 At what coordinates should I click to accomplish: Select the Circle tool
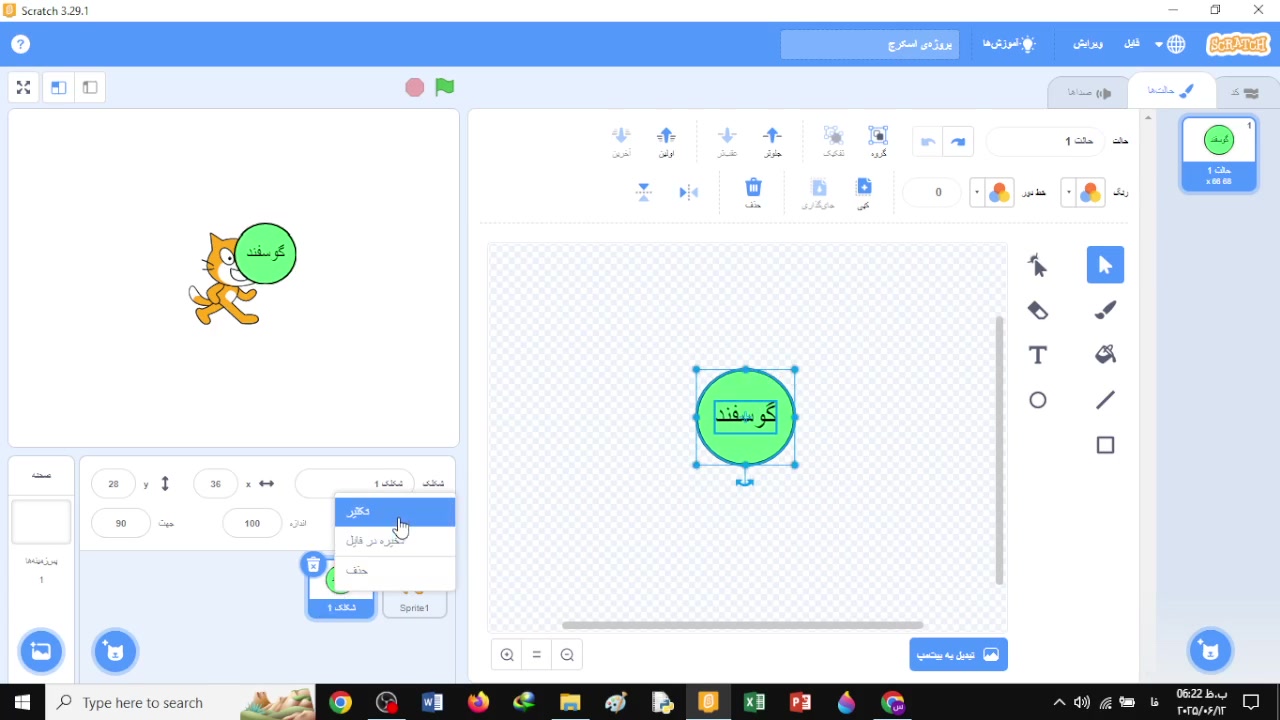[x=1038, y=400]
